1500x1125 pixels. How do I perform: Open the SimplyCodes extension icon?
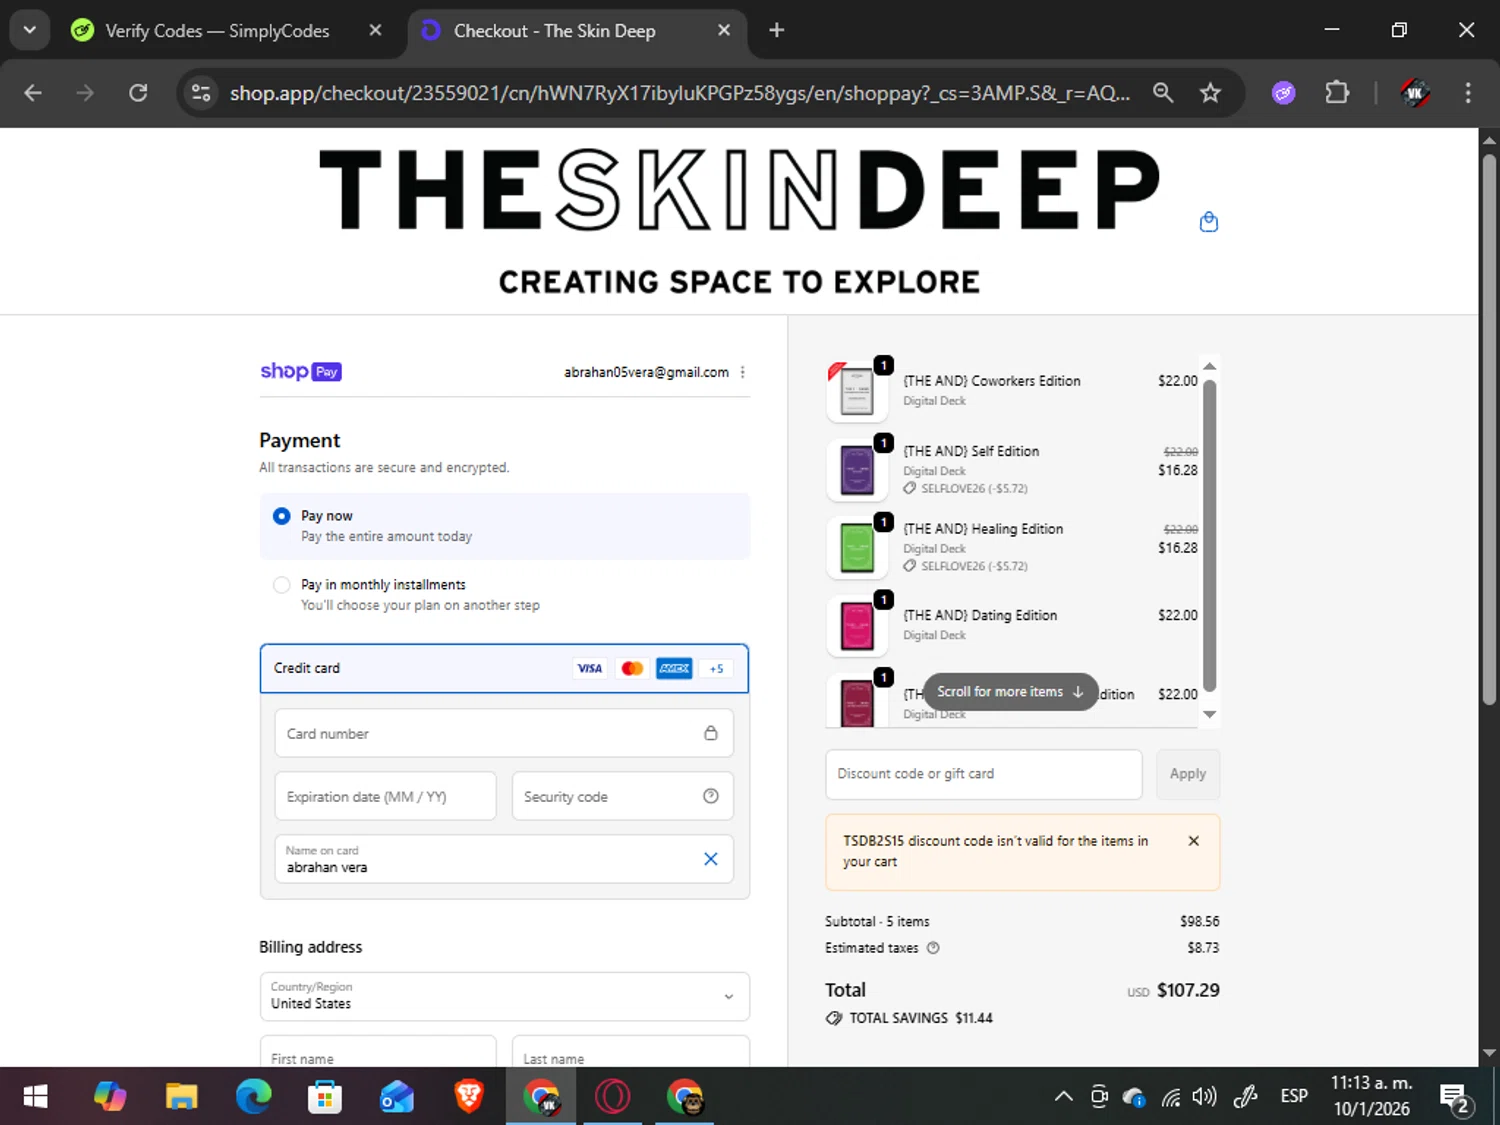tap(1284, 93)
